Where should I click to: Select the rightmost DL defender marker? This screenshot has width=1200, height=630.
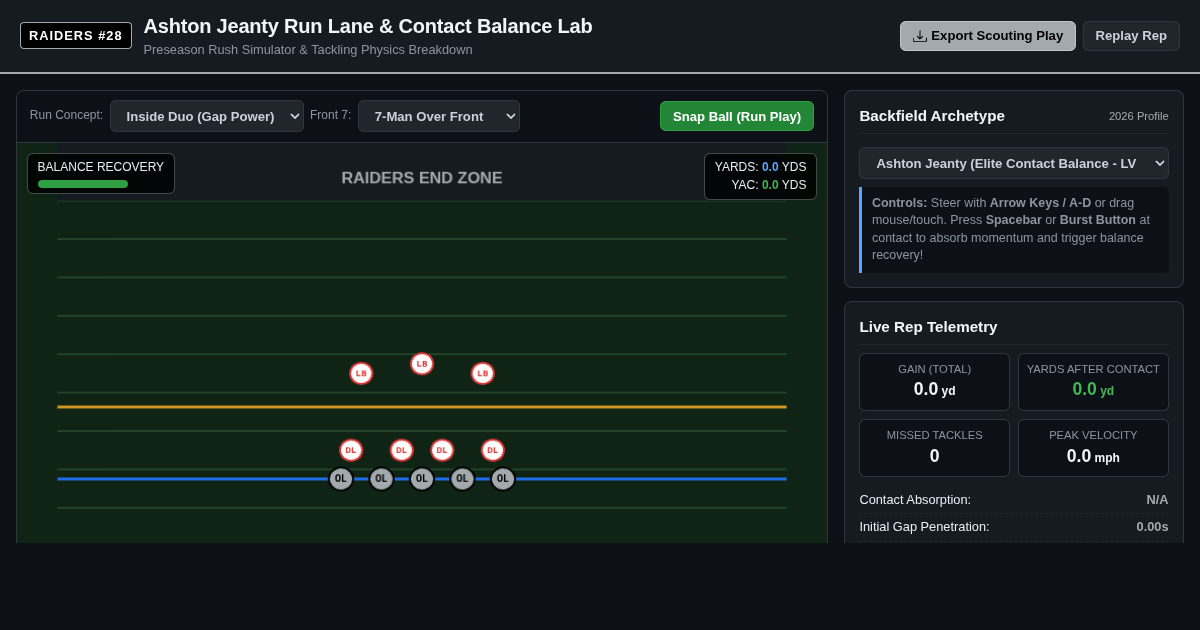click(x=493, y=450)
